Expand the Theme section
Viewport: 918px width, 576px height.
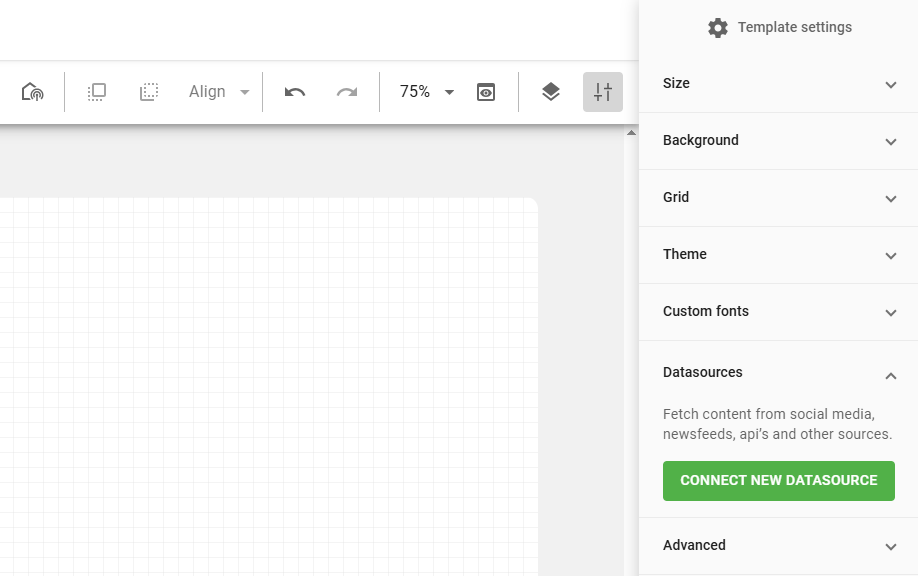tap(779, 255)
